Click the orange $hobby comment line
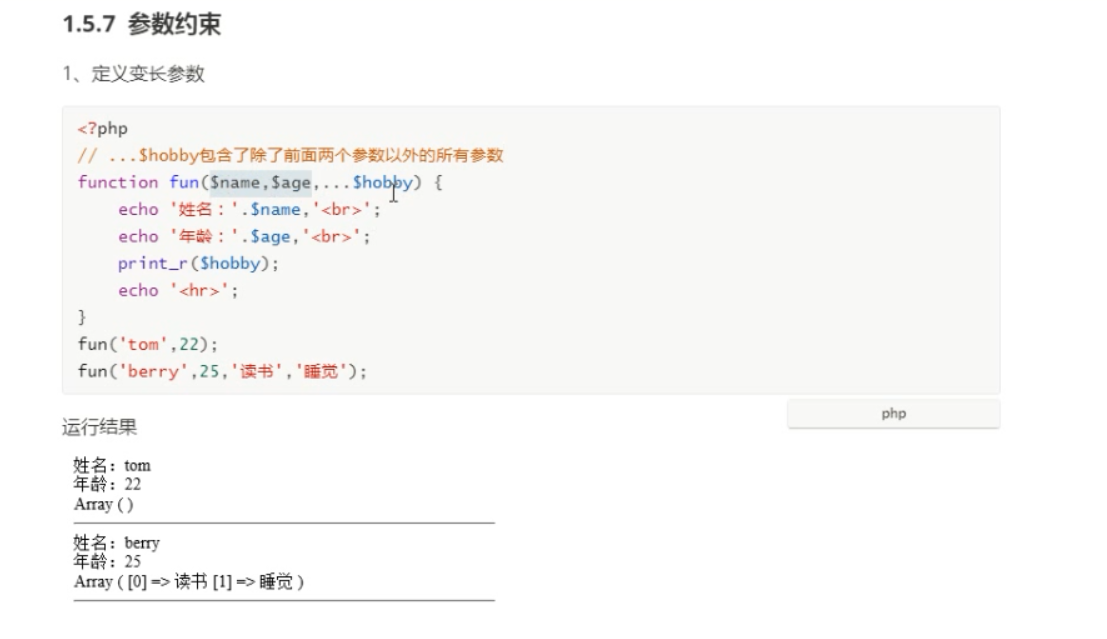Image resolution: width=1107 pixels, height=639 pixels. coord(290,155)
